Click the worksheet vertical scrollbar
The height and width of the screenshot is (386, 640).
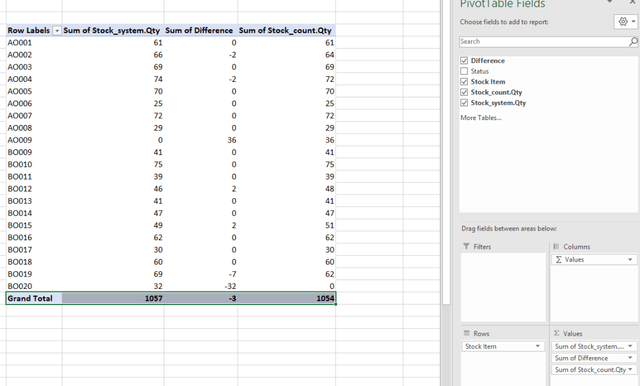pyautogui.click(x=446, y=151)
